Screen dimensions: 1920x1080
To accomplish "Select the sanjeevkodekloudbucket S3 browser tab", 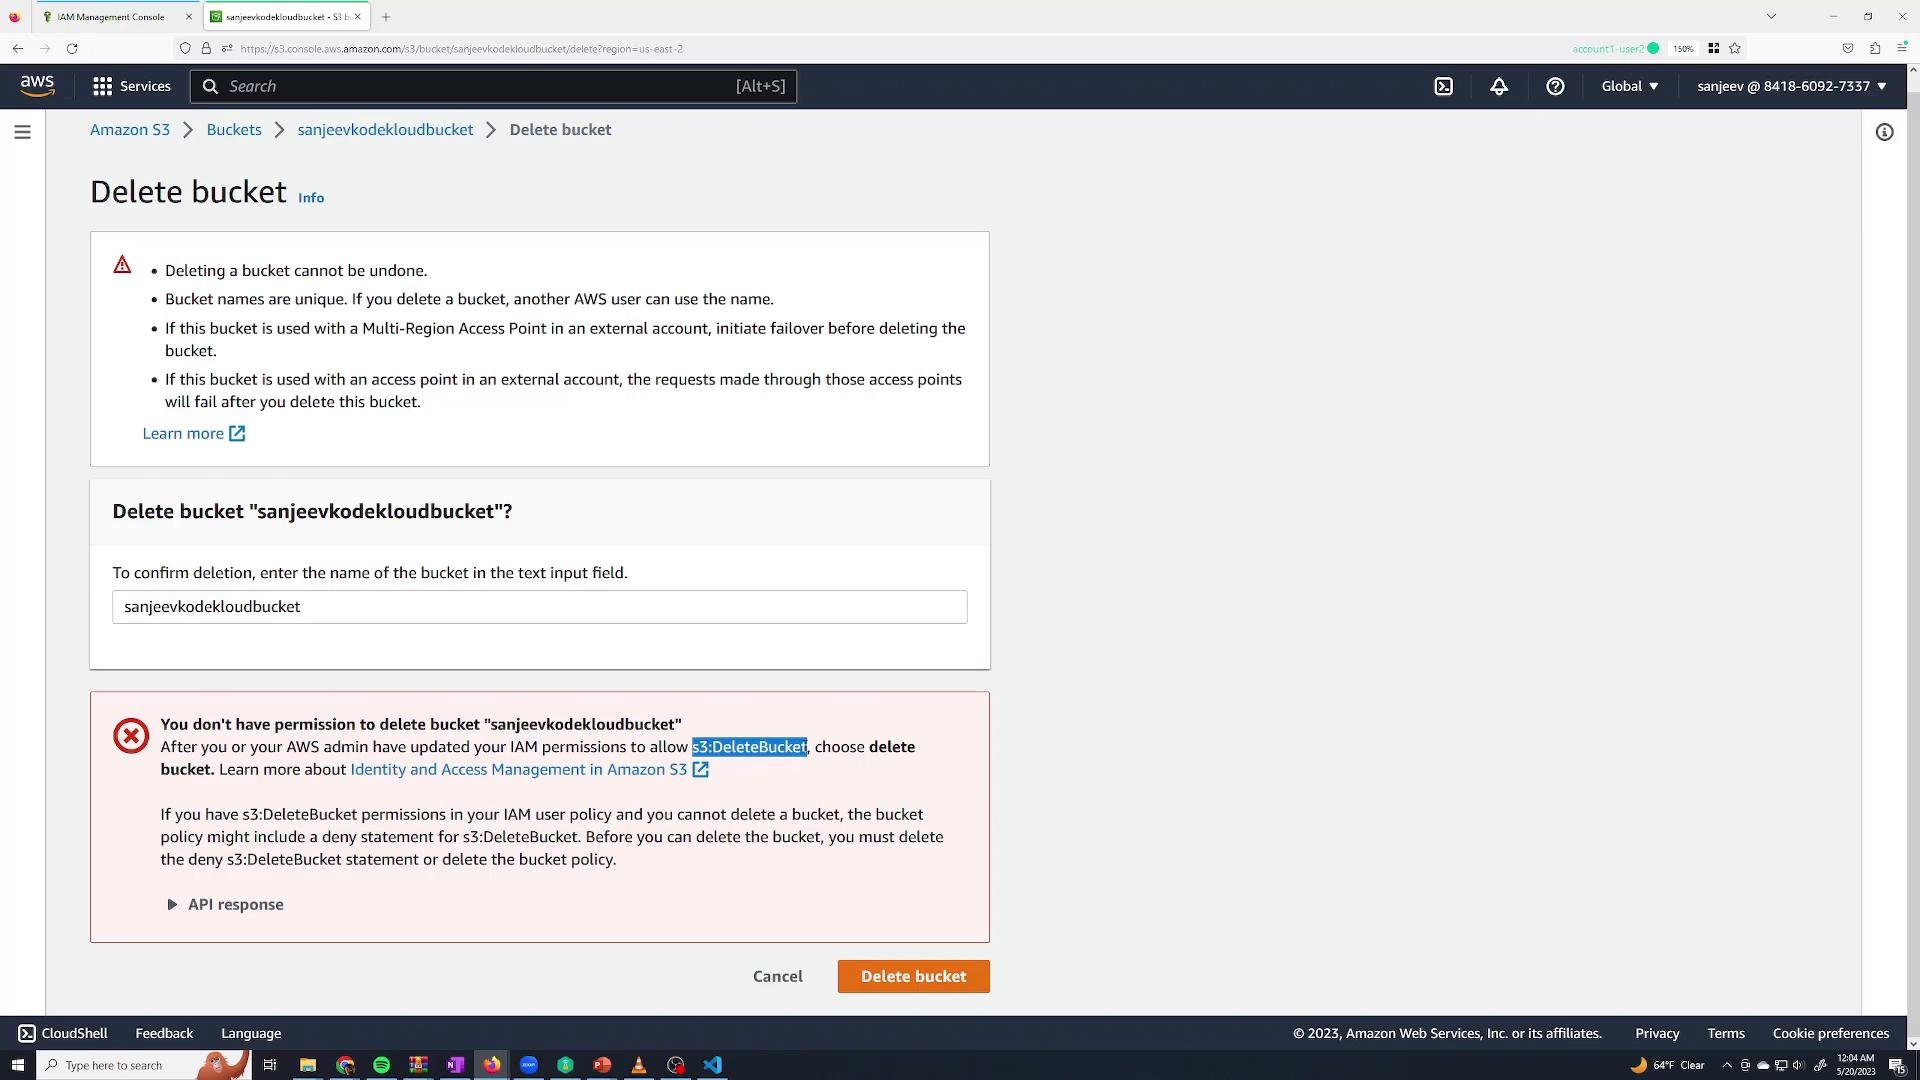I will pos(285,17).
